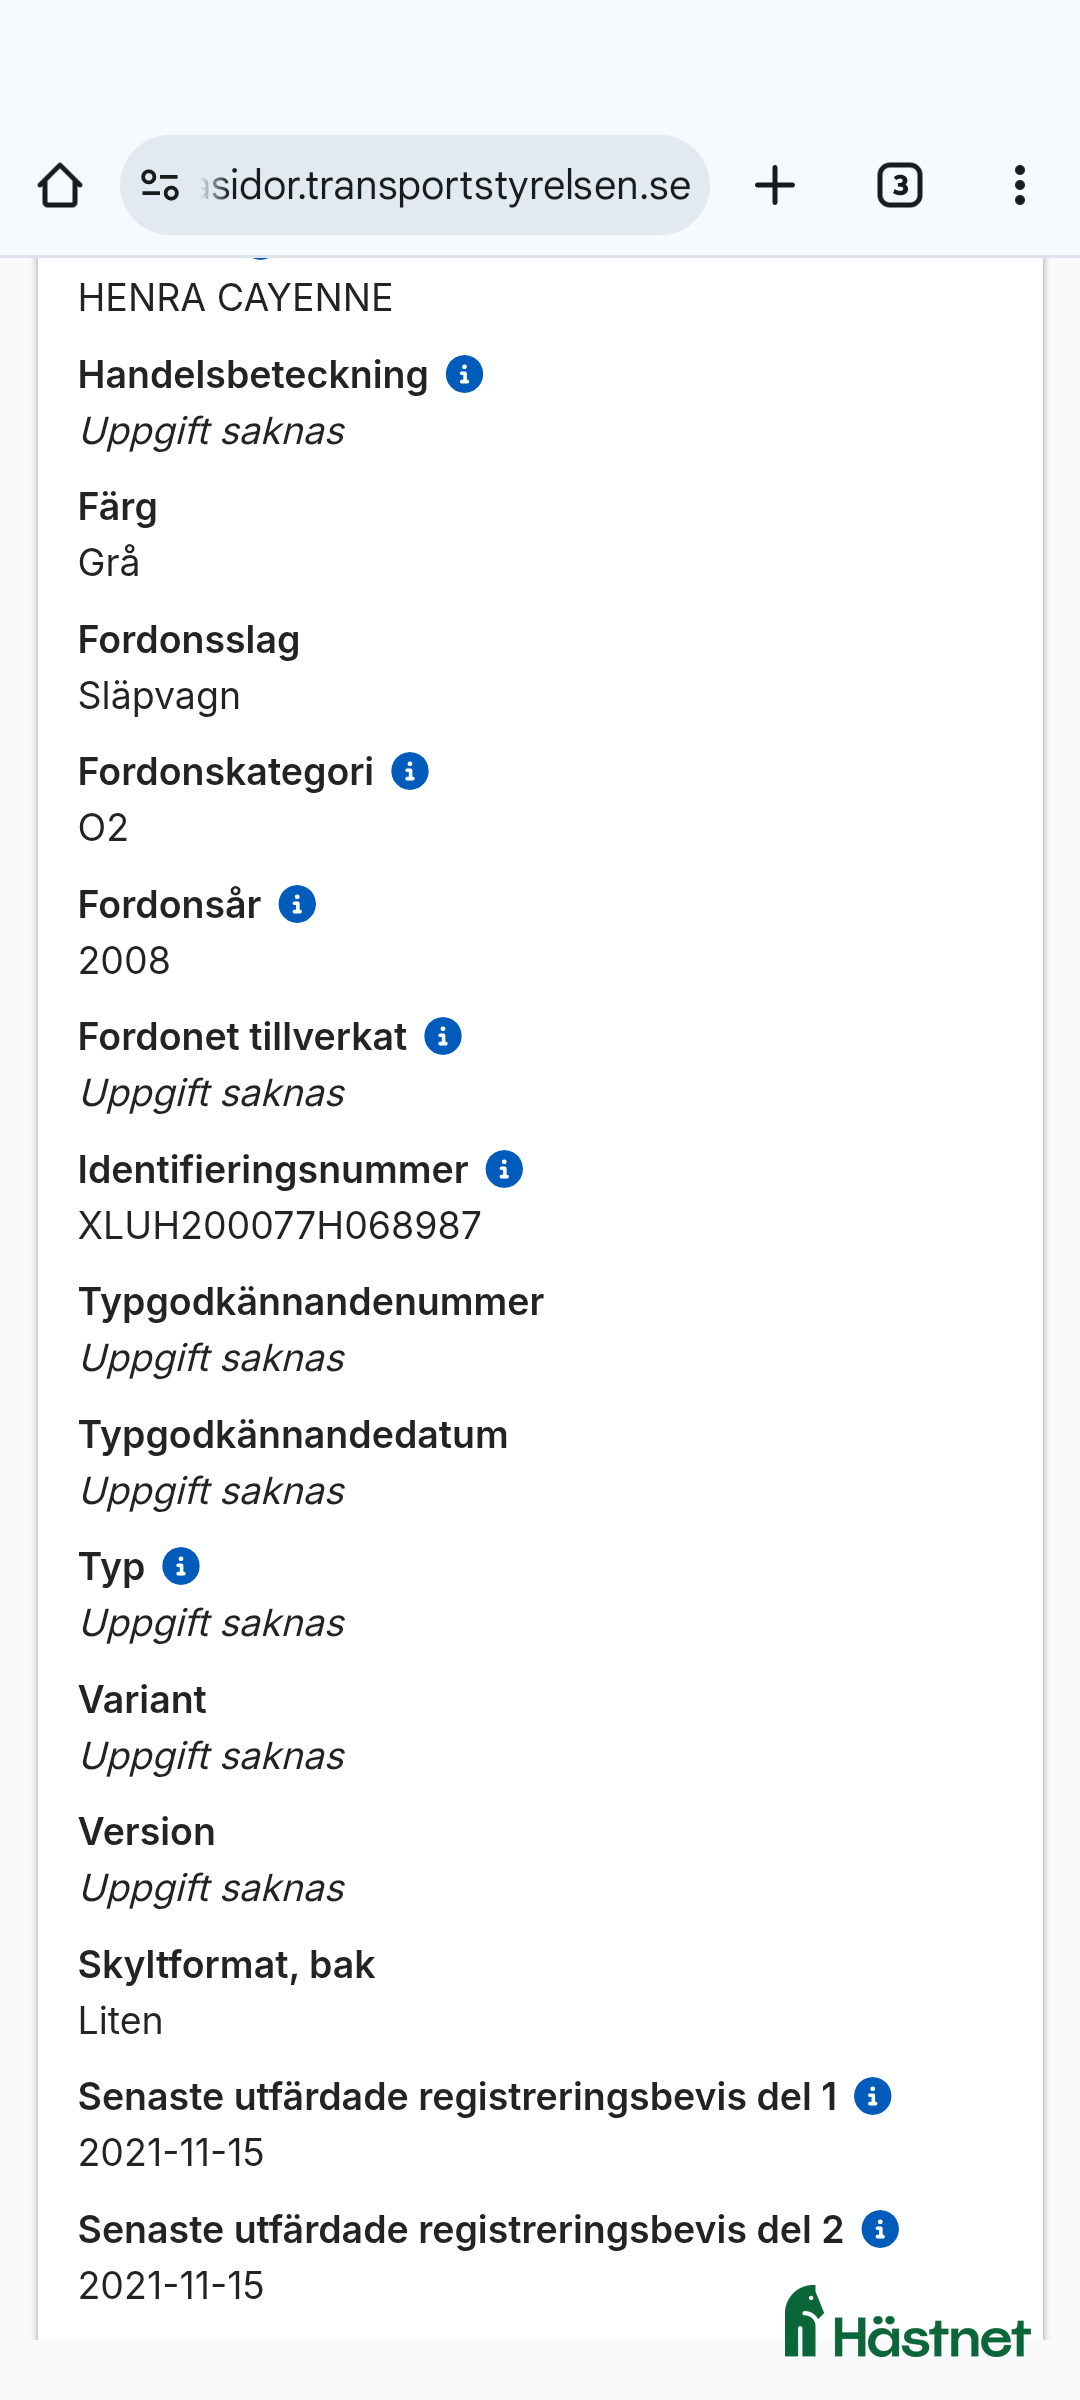Click the Färg value Grå
The image size is (1080, 2400).
click(110, 562)
